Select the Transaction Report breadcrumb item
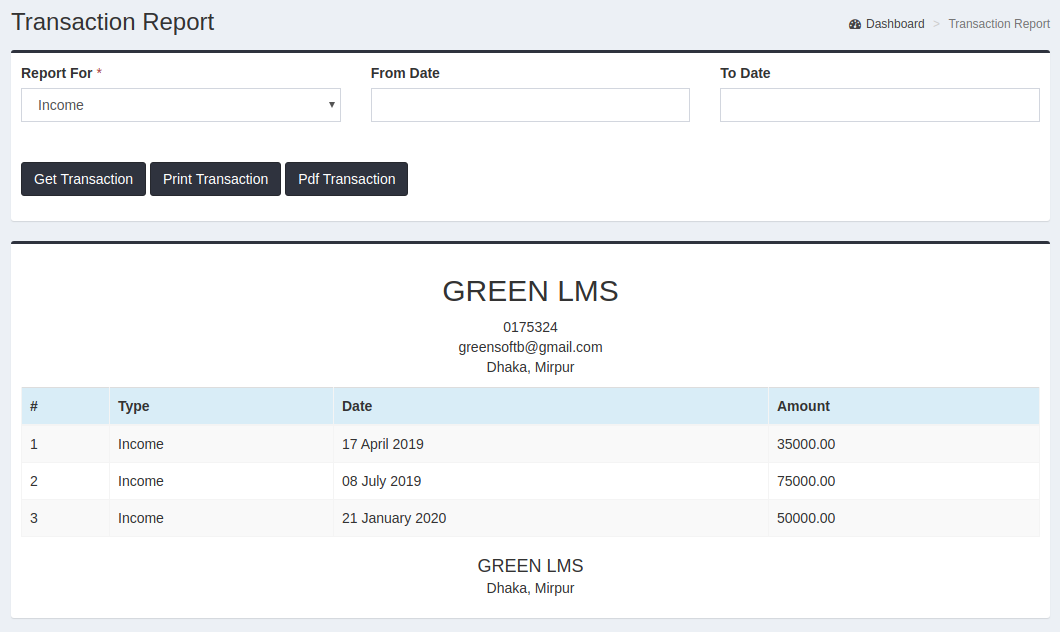The image size is (1060, 632). coord(999,23)
